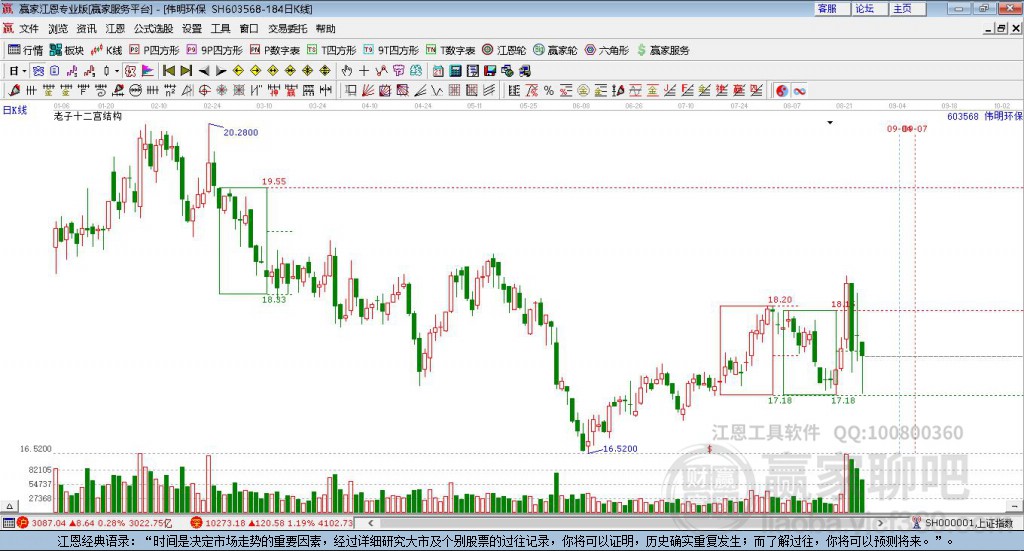The width and height of the screenshot is (1024, 551).
Task: Open the 浏览 menu
Action: coord(57,29)
